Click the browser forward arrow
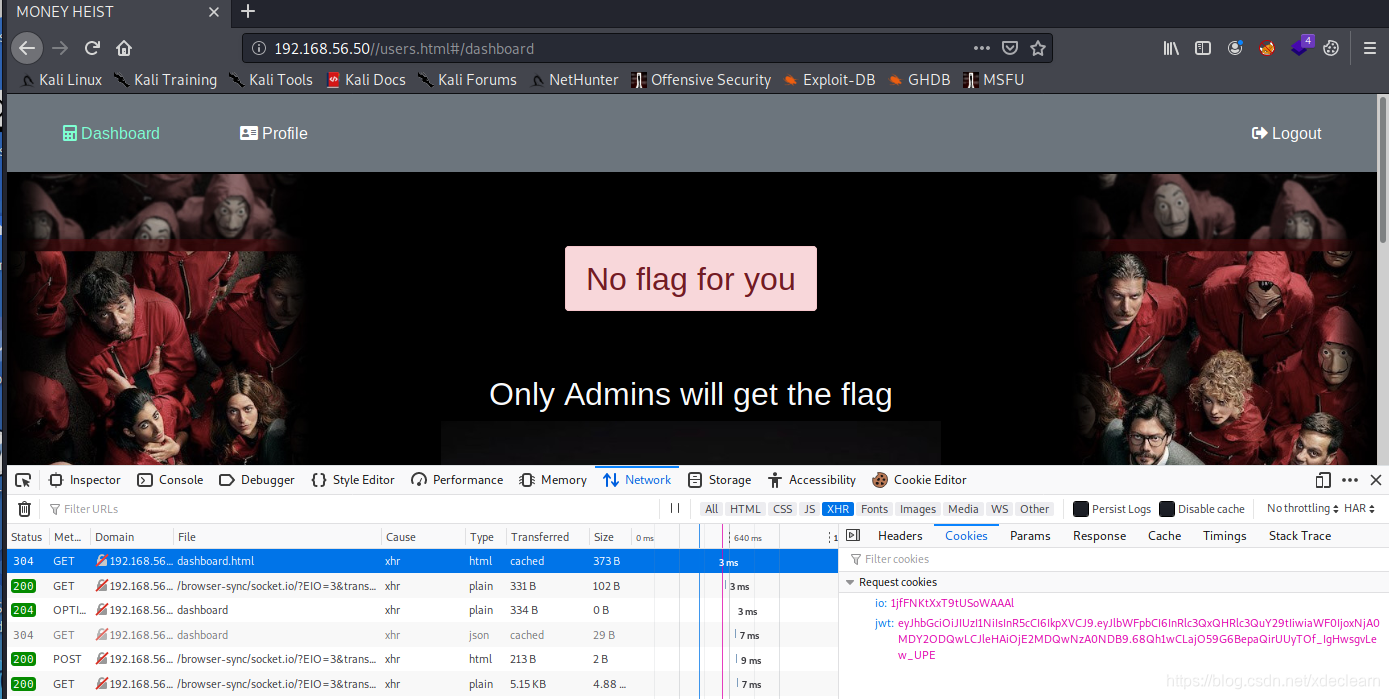The image size is (1389, 699). point(60,48)
